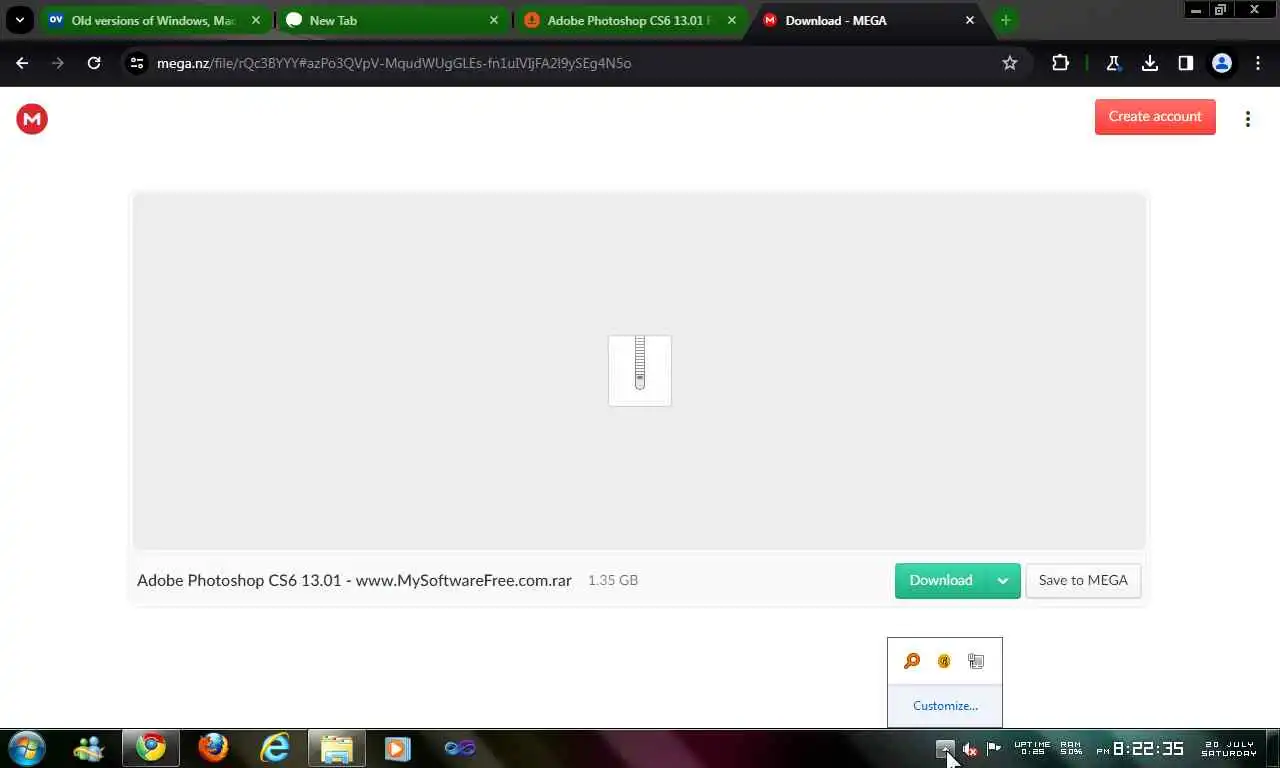The width and height of the screenshot is (1280, 768).
Task: Click the forward navigation arrow
Action: point(58,63)
